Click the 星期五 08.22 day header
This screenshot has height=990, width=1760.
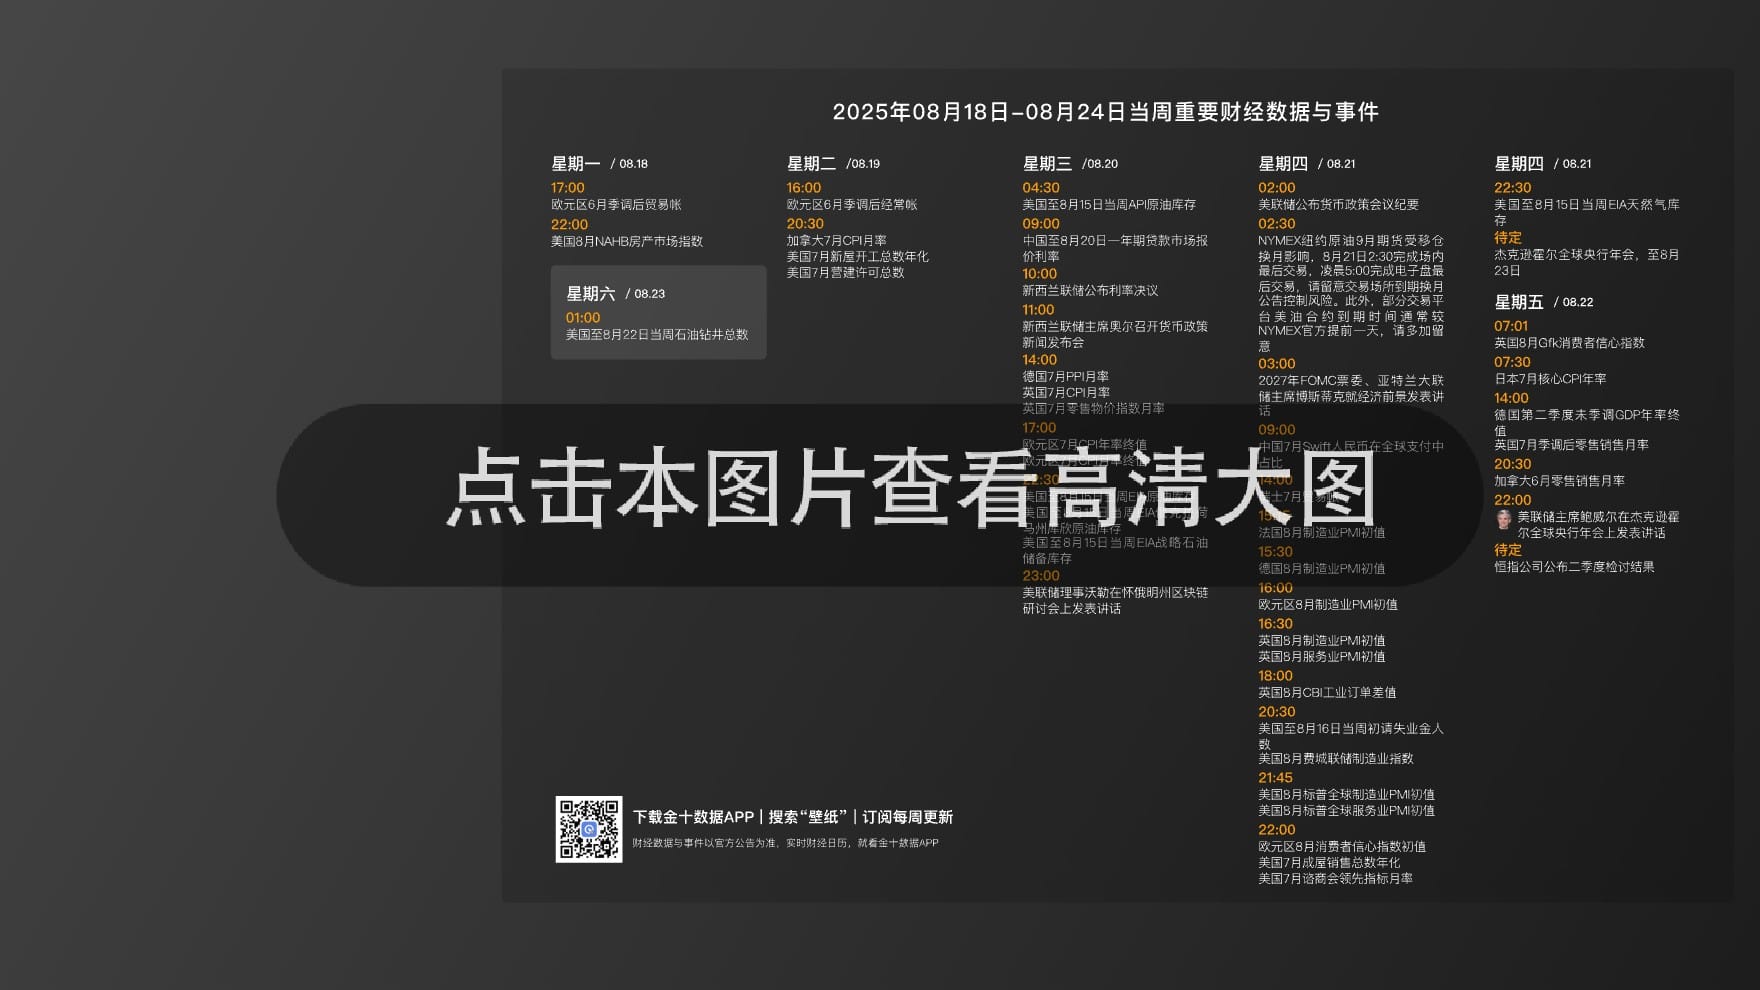(1543, 302)
